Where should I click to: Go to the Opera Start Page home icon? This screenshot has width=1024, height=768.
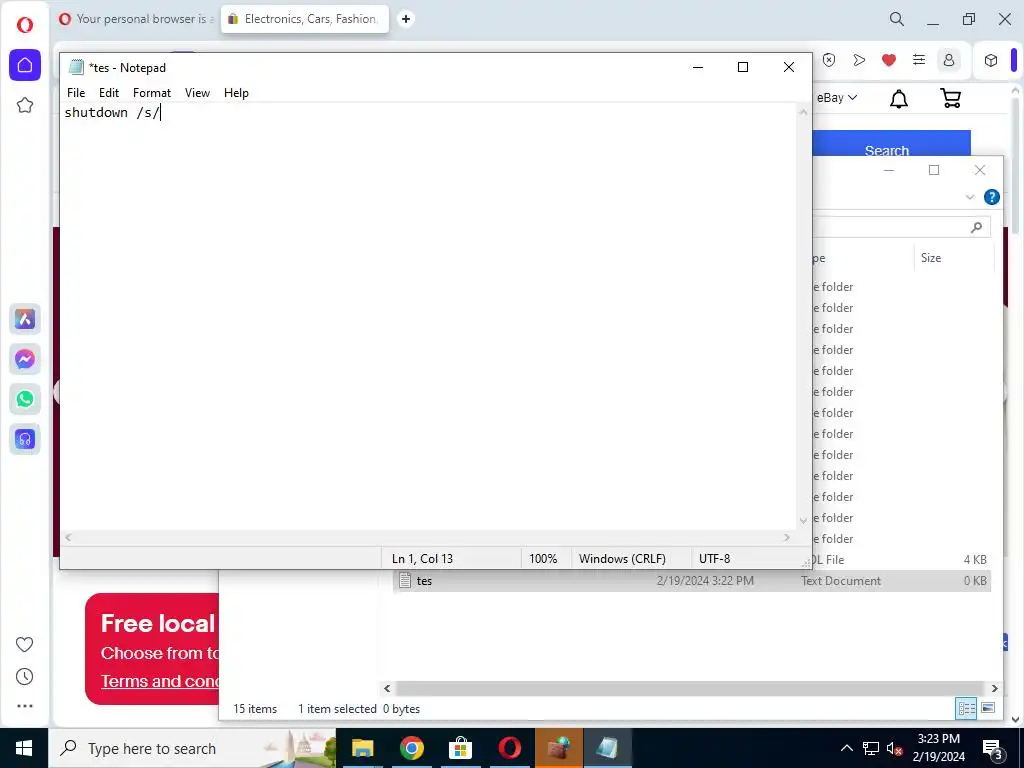coord(25,65)
